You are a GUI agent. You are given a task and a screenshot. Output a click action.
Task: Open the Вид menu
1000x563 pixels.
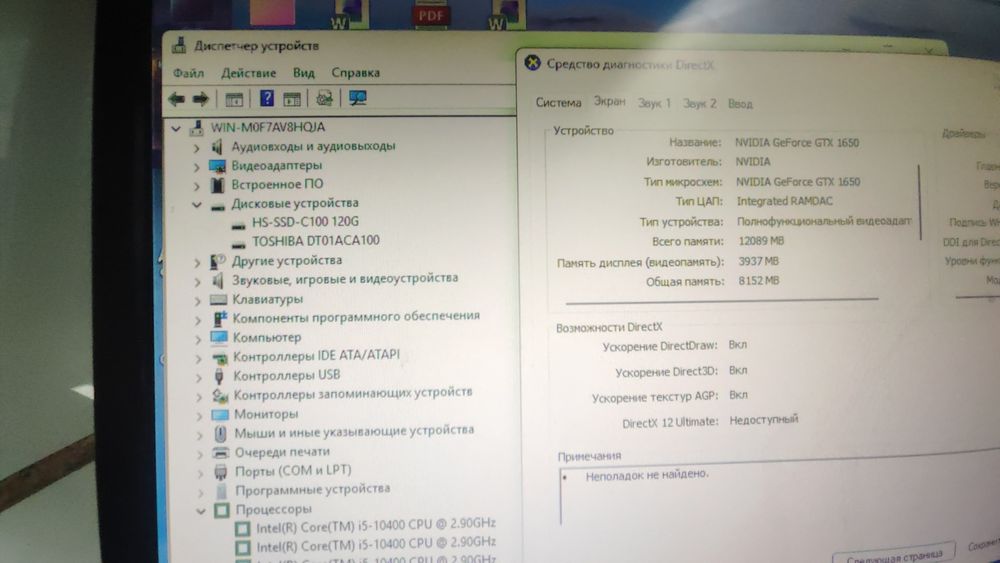(x=304, y=73)
